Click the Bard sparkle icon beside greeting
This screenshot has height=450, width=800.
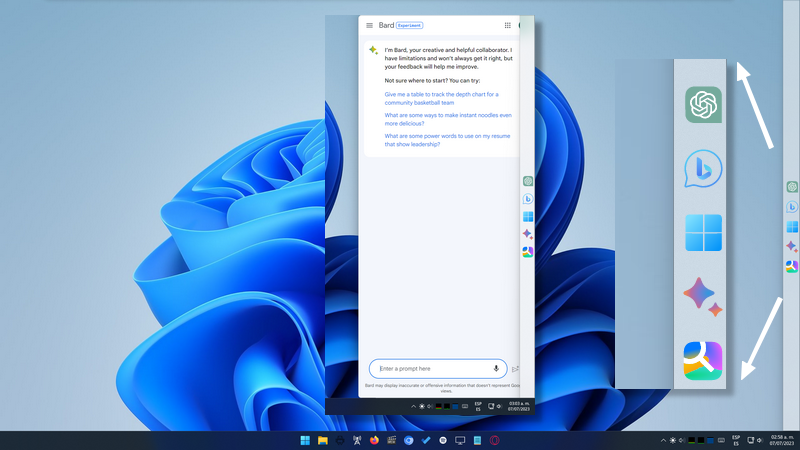pos(373,50)
